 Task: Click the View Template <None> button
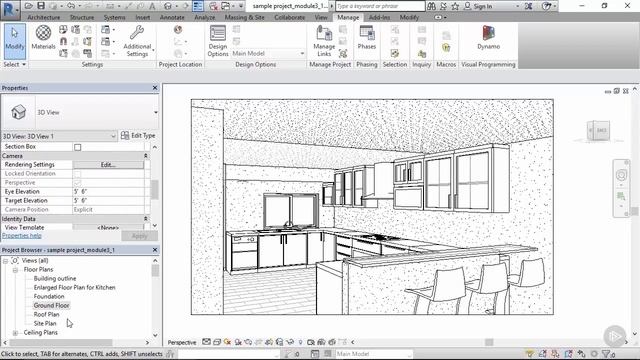(x=108, y=227)
